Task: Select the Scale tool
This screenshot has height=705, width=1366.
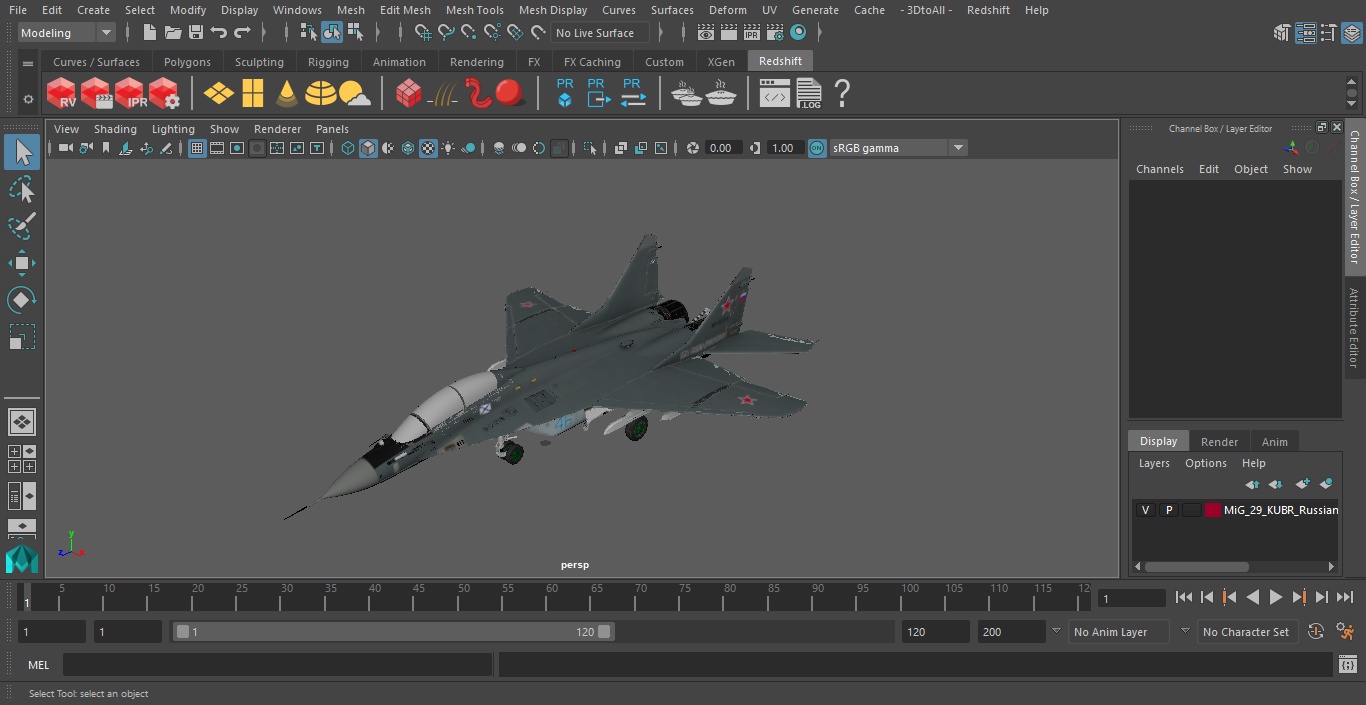Action: tap(22, 337)
